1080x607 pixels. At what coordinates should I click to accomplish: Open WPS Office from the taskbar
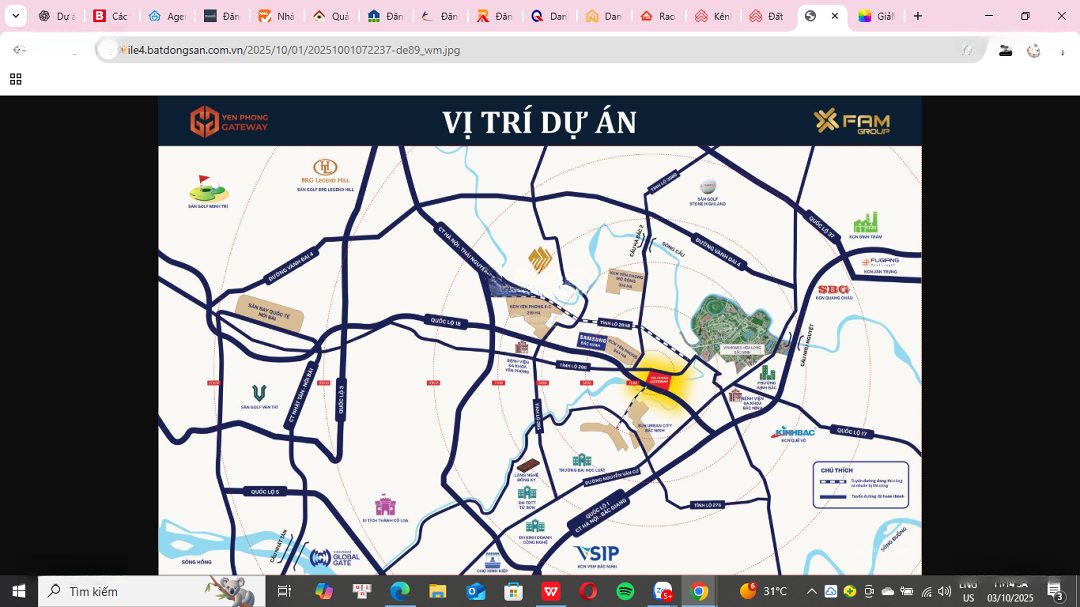click(550, 591)
